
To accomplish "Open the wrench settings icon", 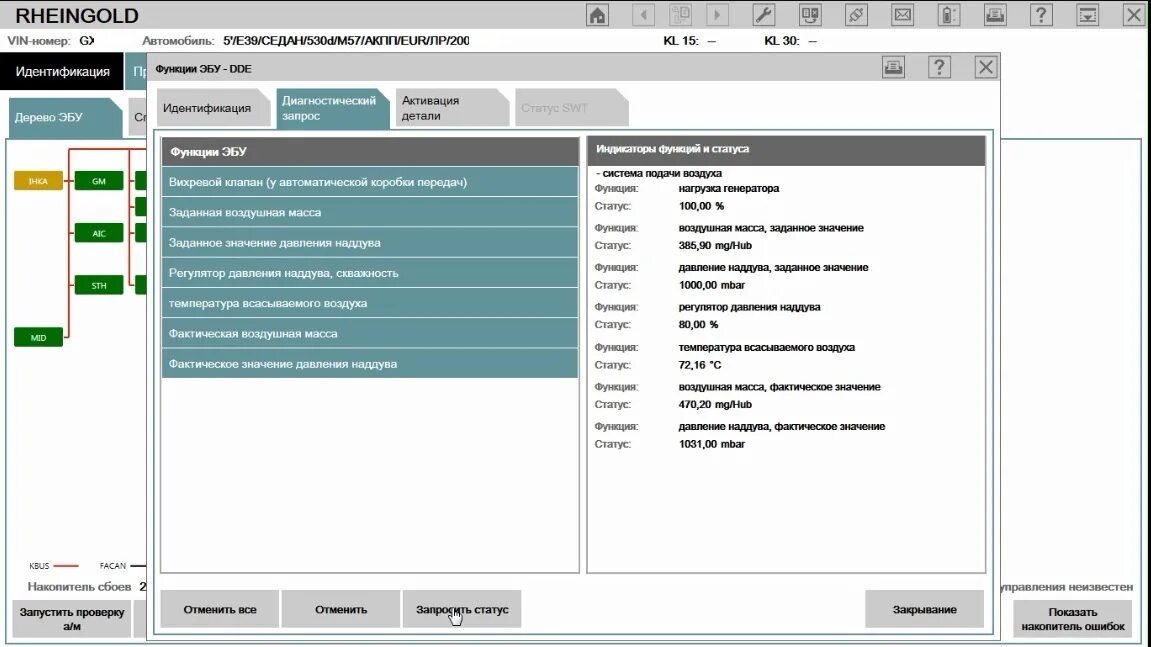I will pos(763,15).
